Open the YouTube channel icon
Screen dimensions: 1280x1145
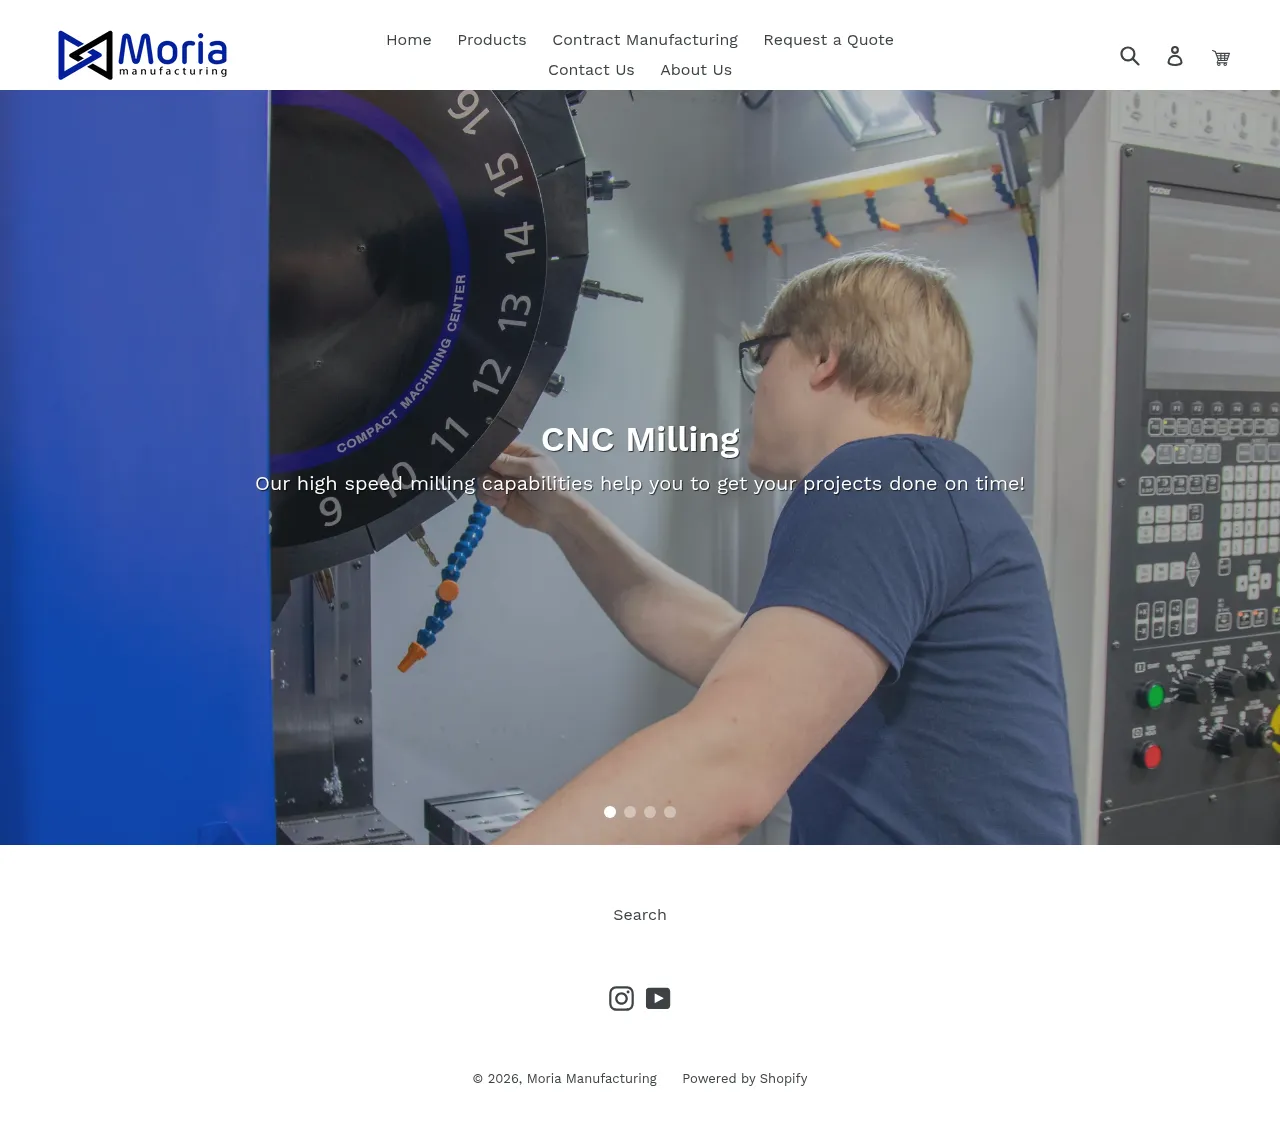658,998
